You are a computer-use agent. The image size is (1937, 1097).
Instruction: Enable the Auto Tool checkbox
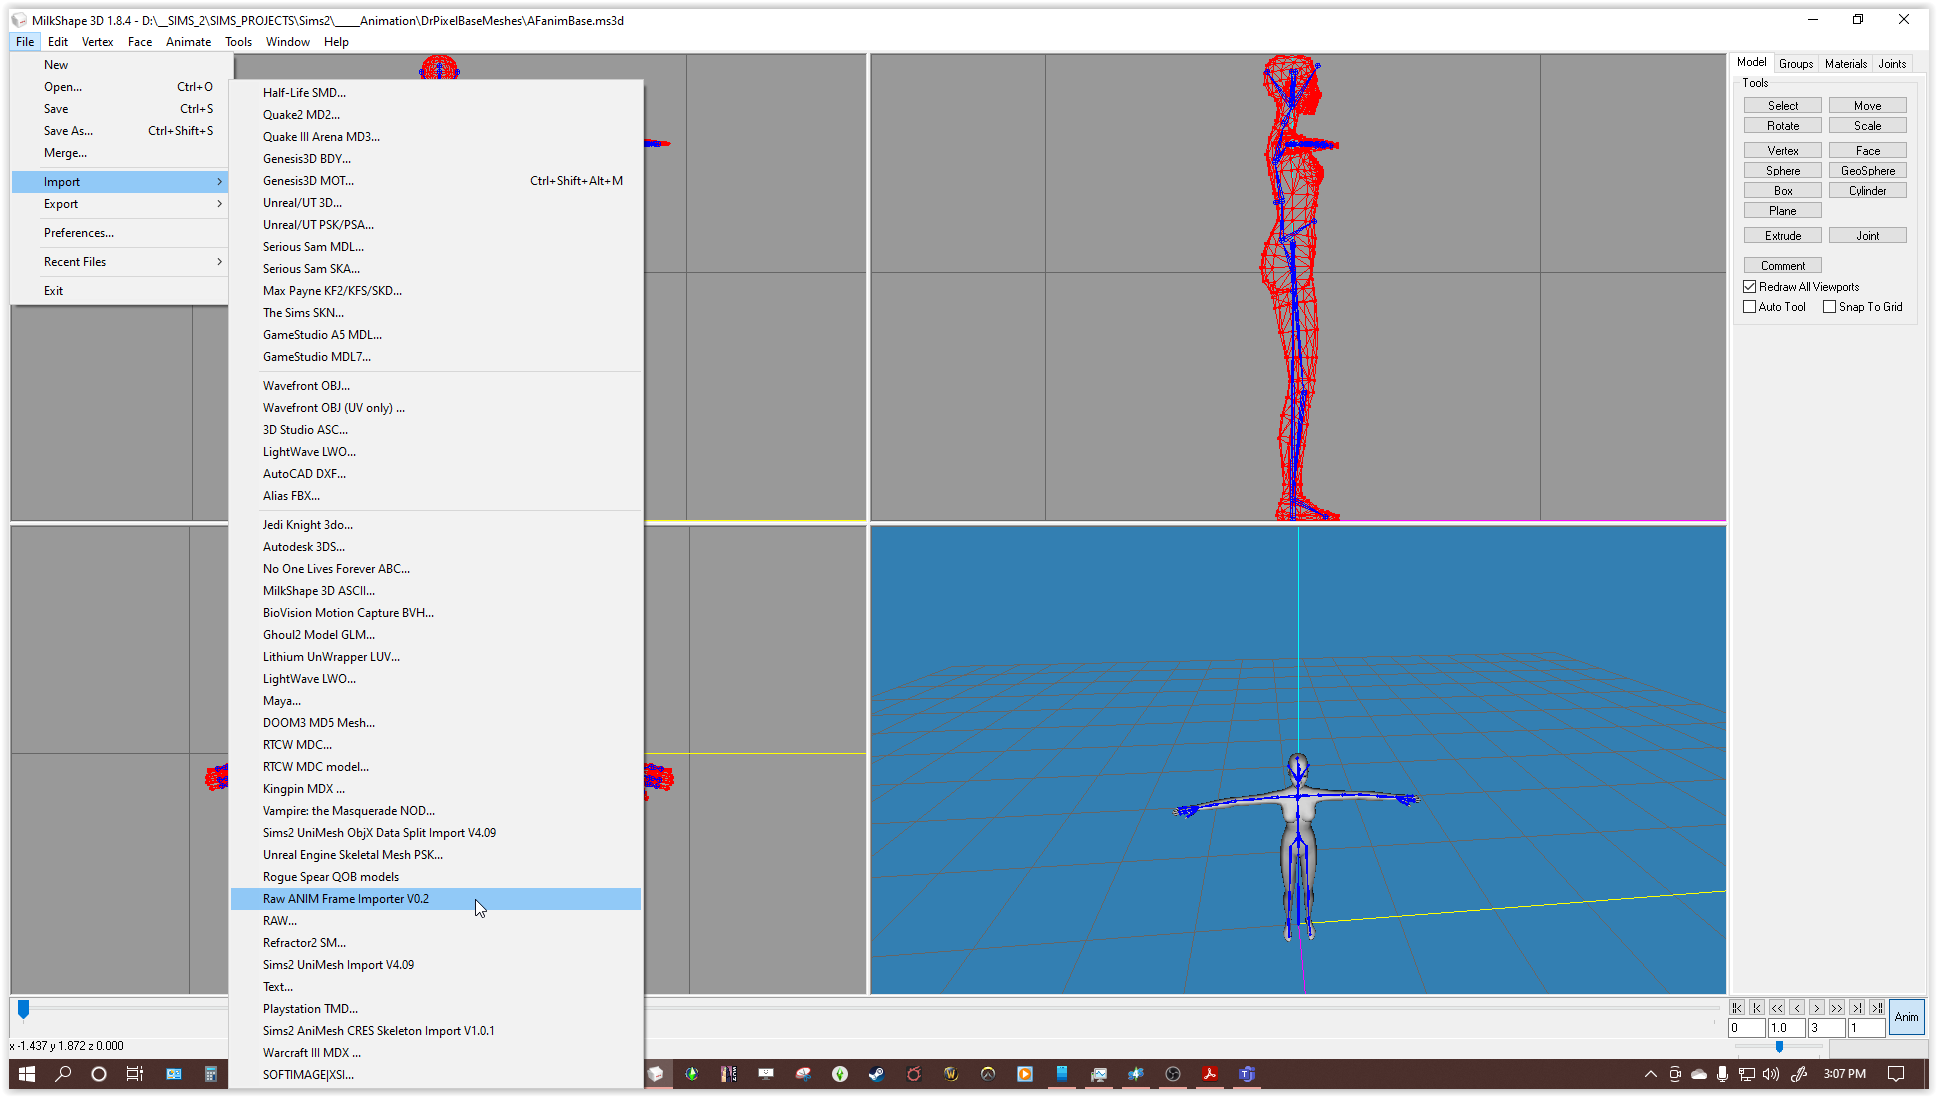click(x=1750, y=307)
